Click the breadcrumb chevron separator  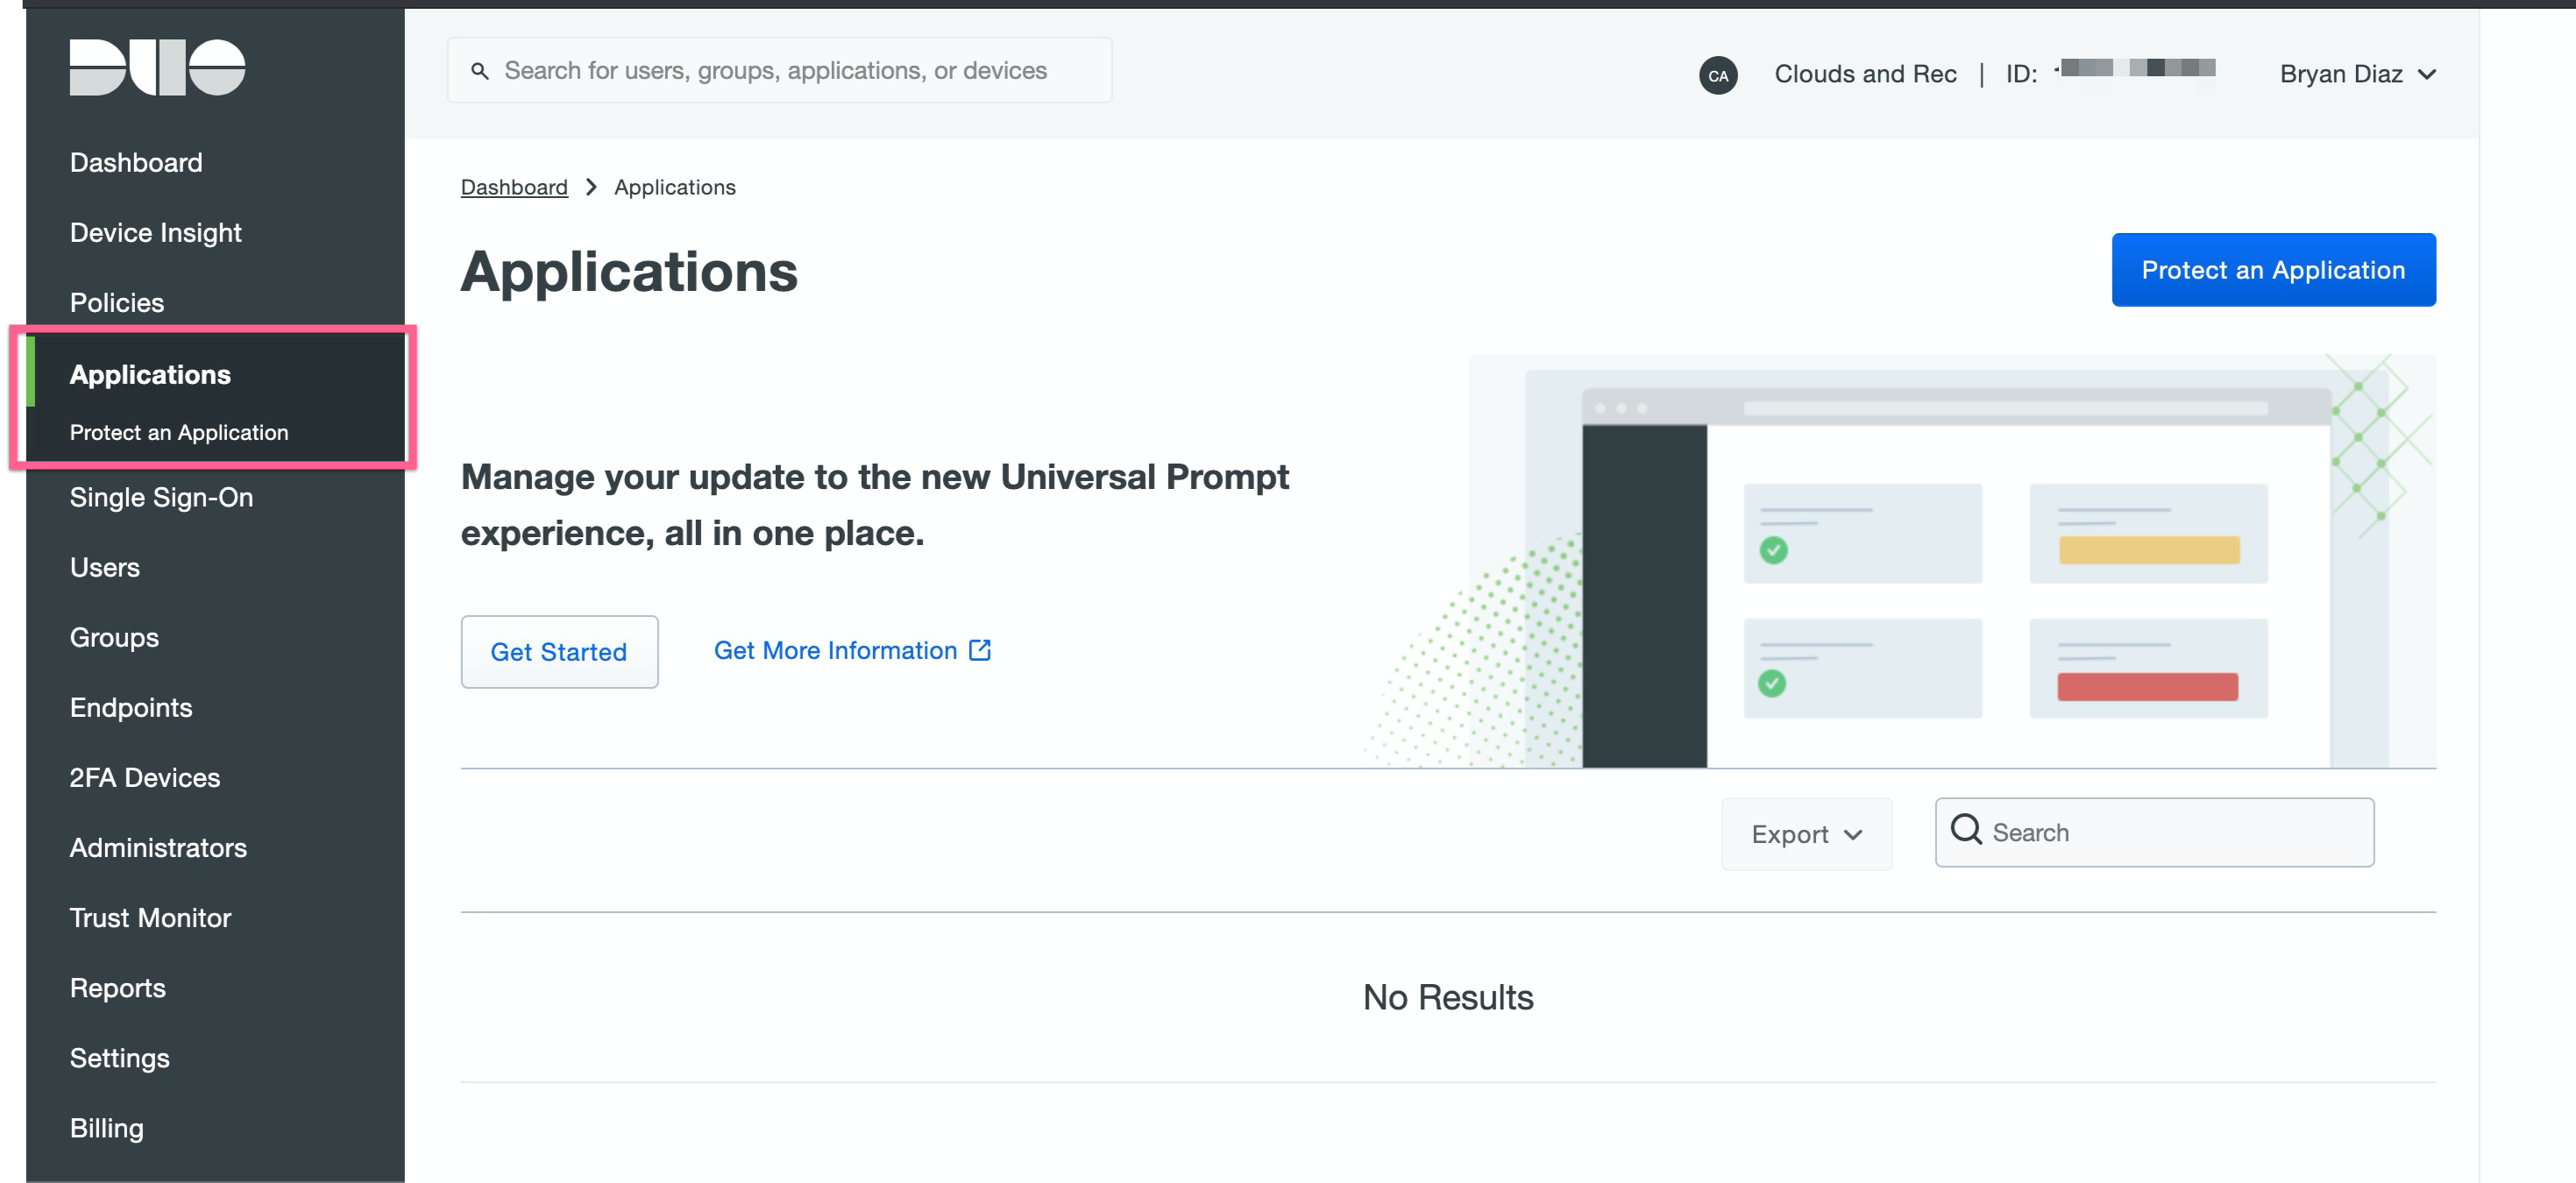click(x=591, y=187)
